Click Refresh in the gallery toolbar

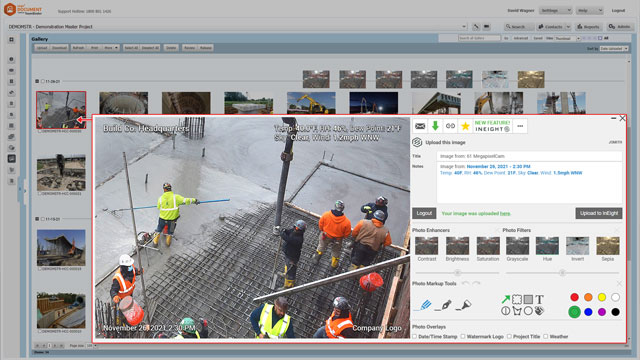(78, 48)
